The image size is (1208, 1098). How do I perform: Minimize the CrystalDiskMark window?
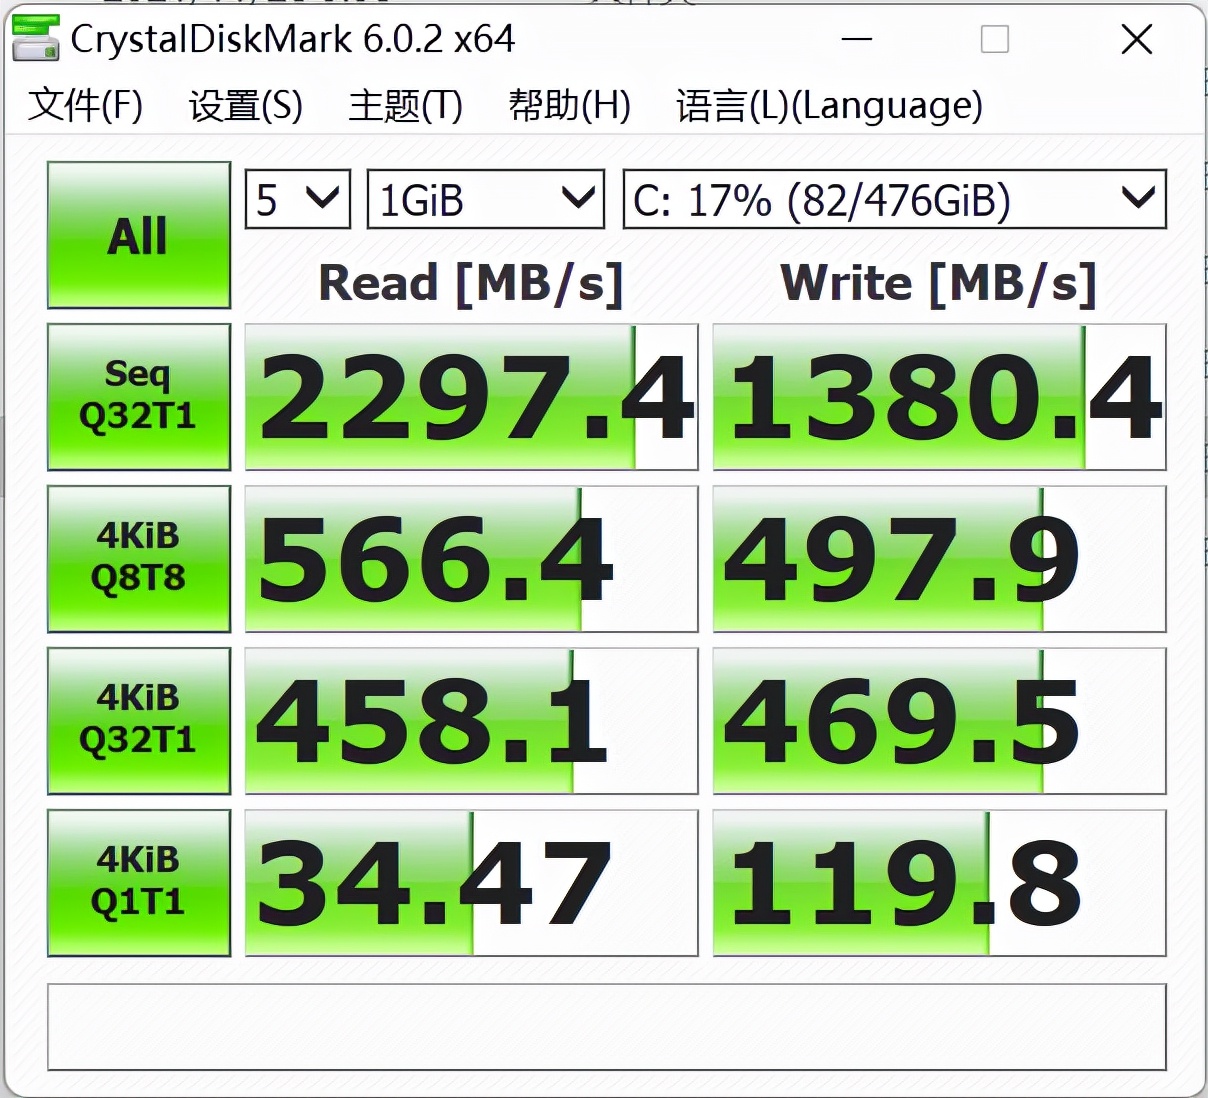[x=857, y=40]
